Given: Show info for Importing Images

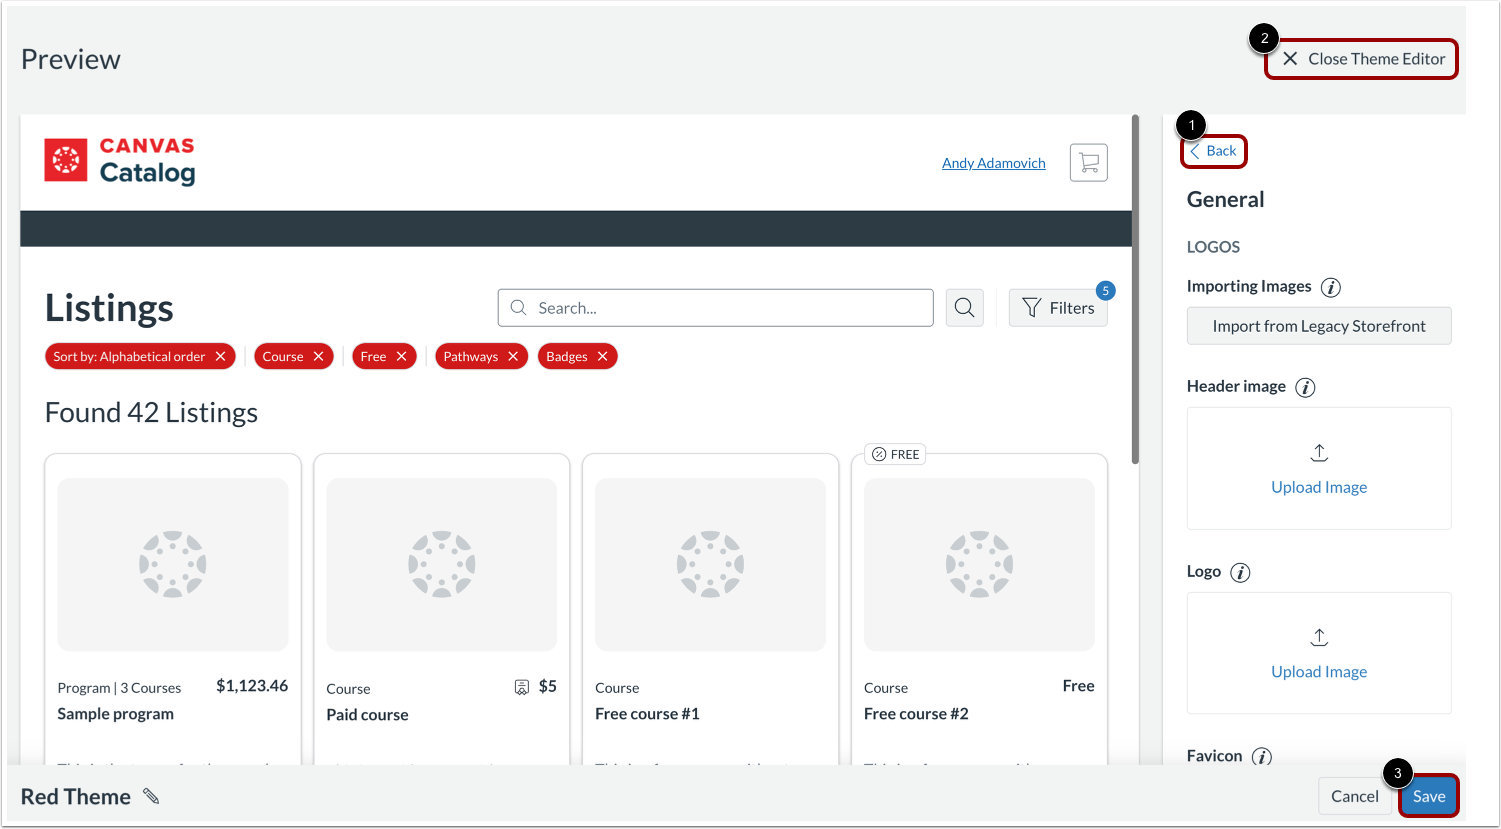Looking at the screenshot, I should (1330, 287).
